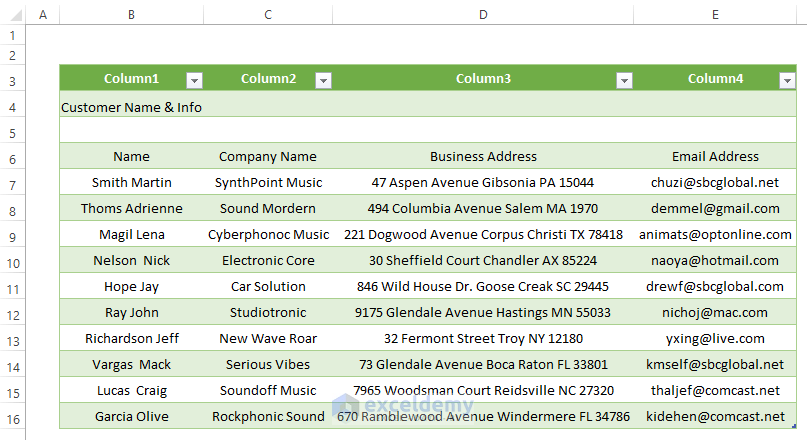The width and height of the screenshot is (807, 440).
Task: Open the Column4 filter dropdown
Action: coord(787,80)
